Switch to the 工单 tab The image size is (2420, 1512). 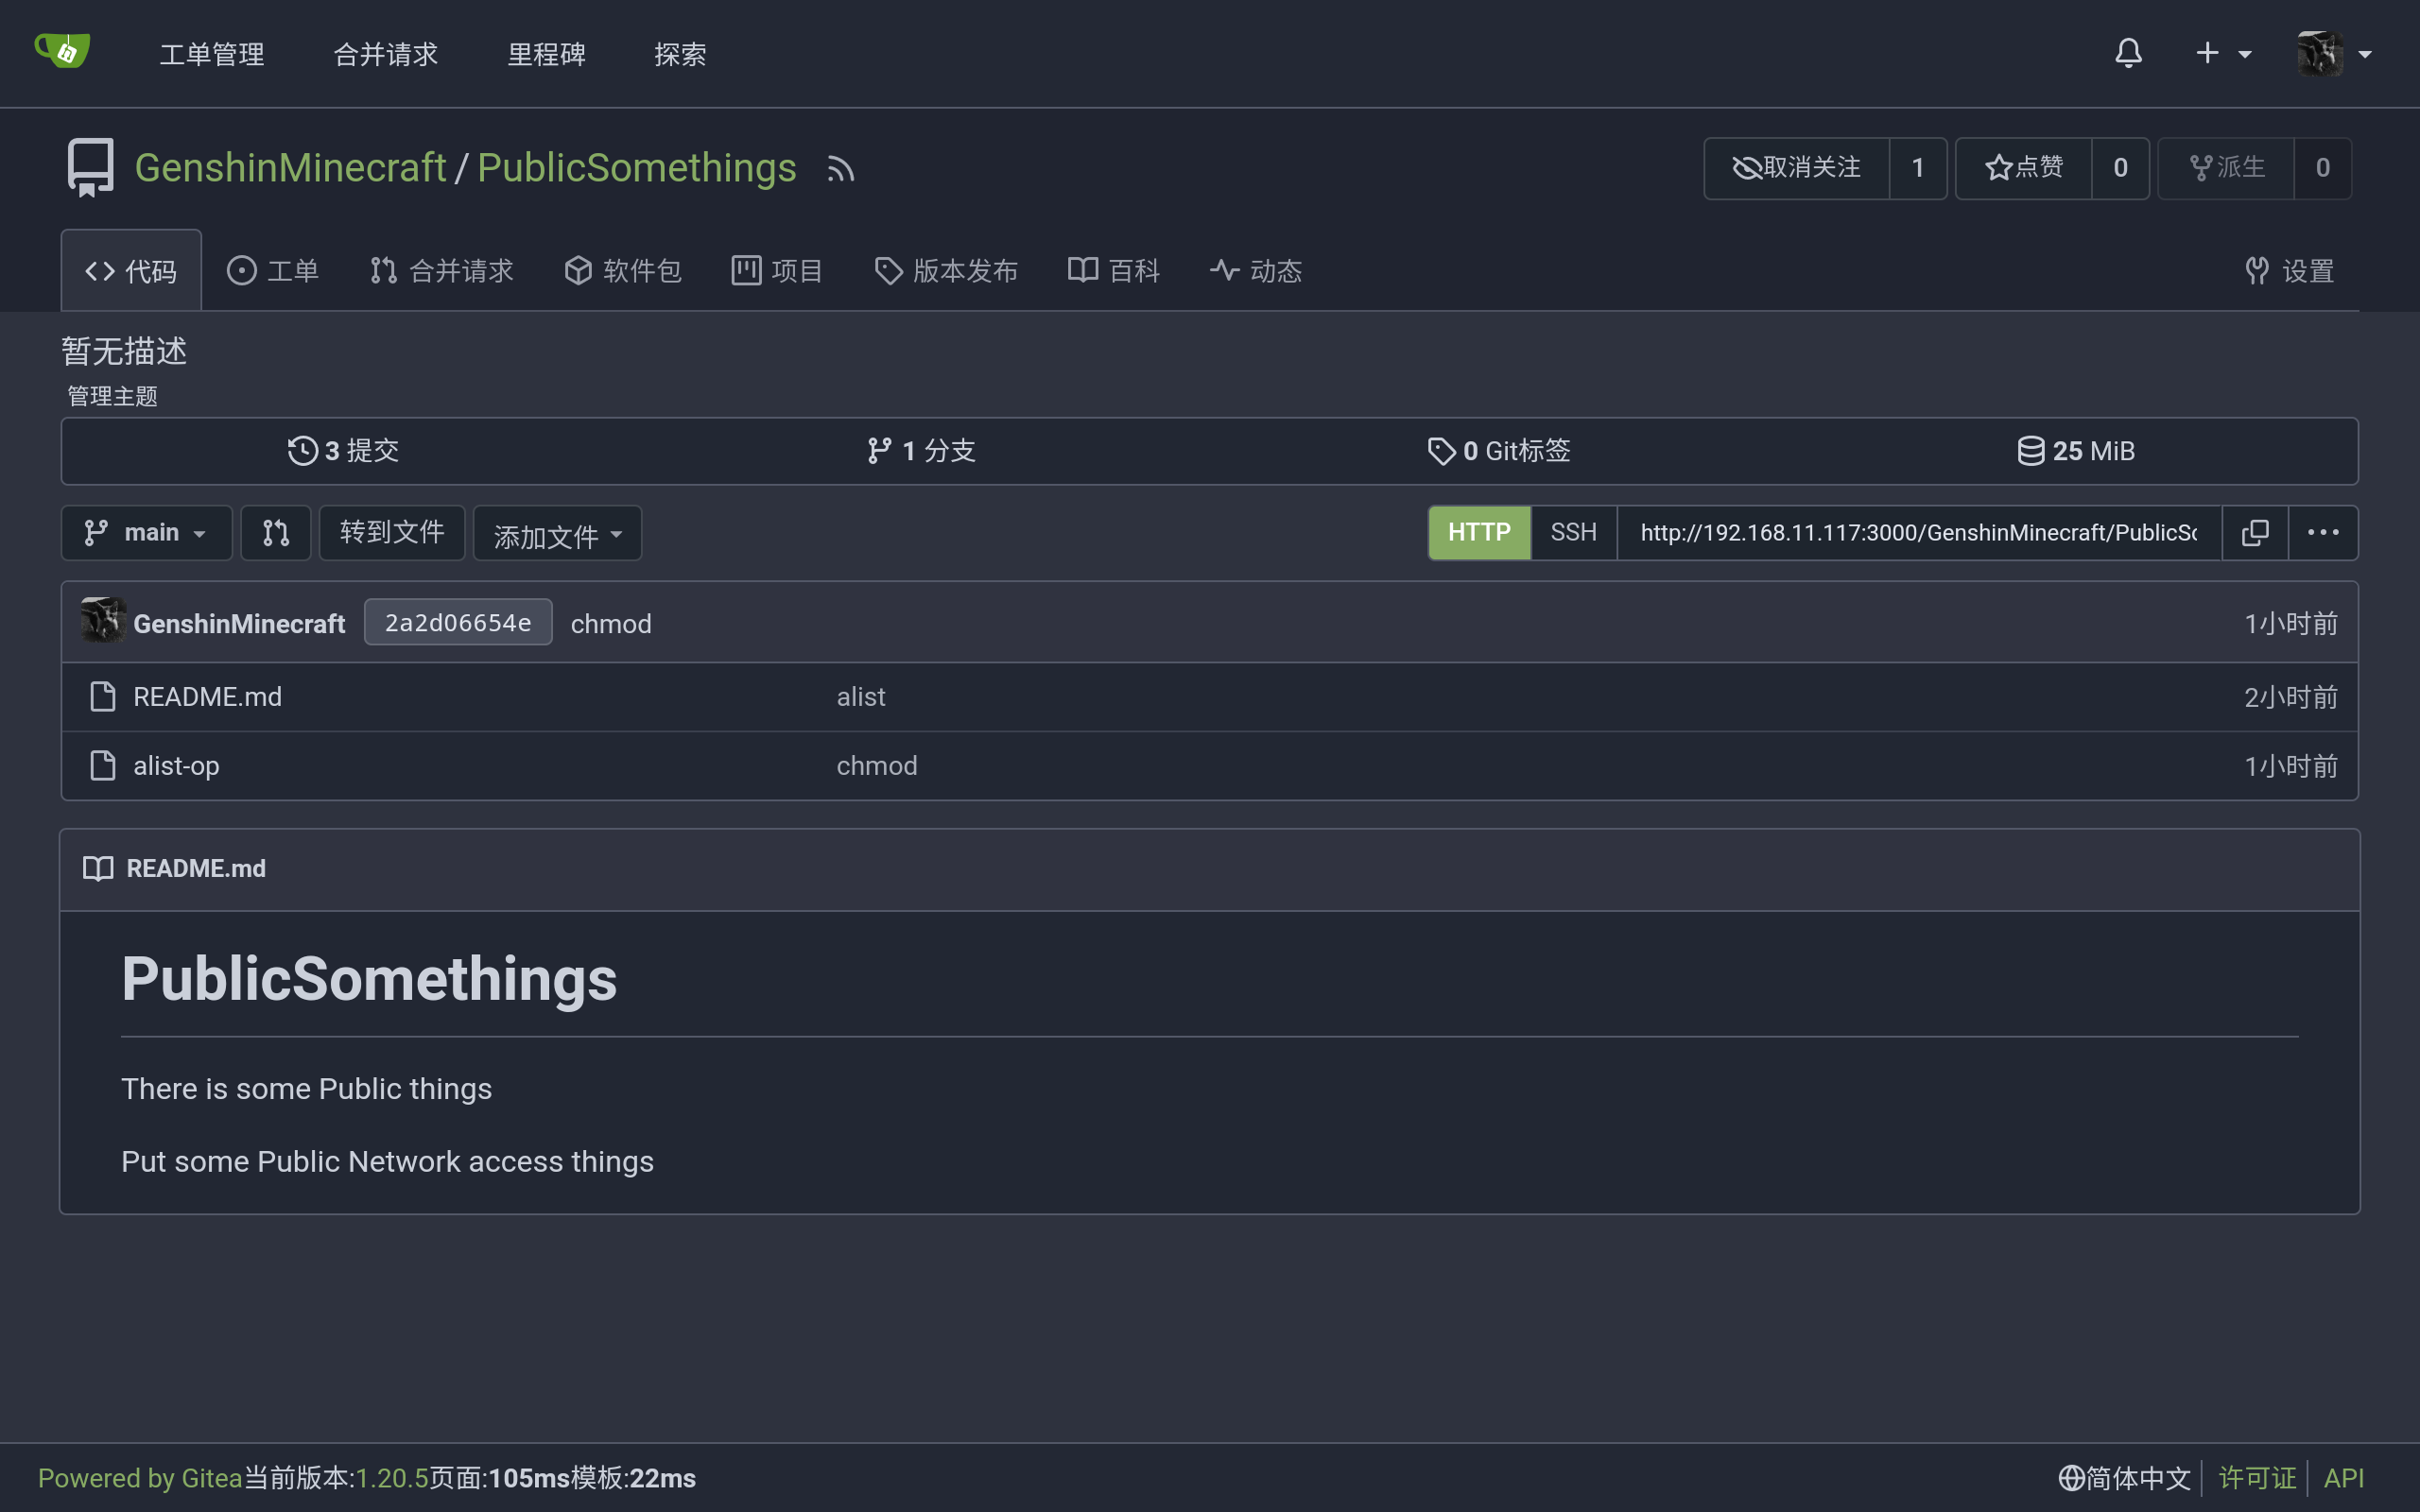[272, 270]
